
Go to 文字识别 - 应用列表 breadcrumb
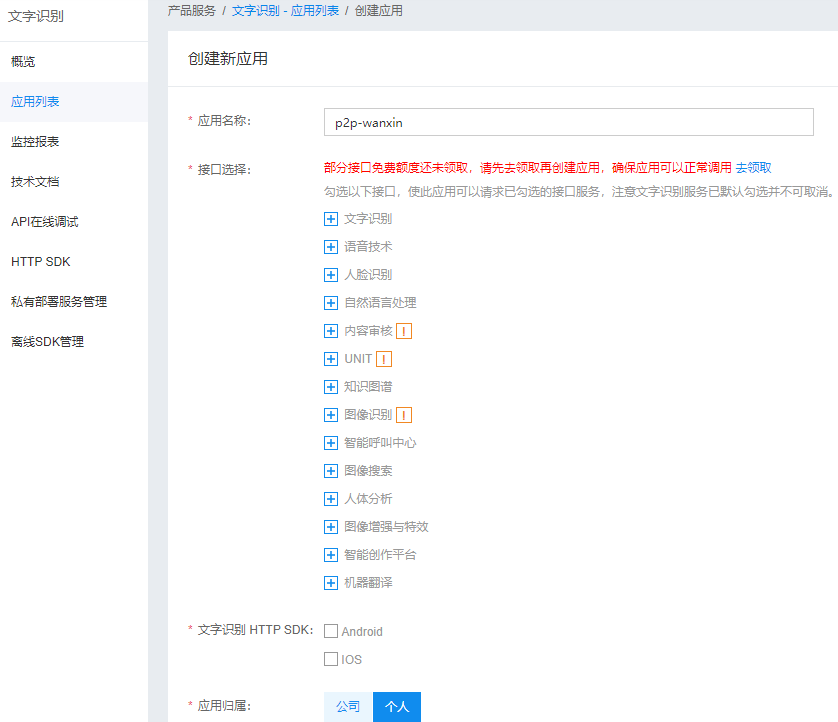285,11
